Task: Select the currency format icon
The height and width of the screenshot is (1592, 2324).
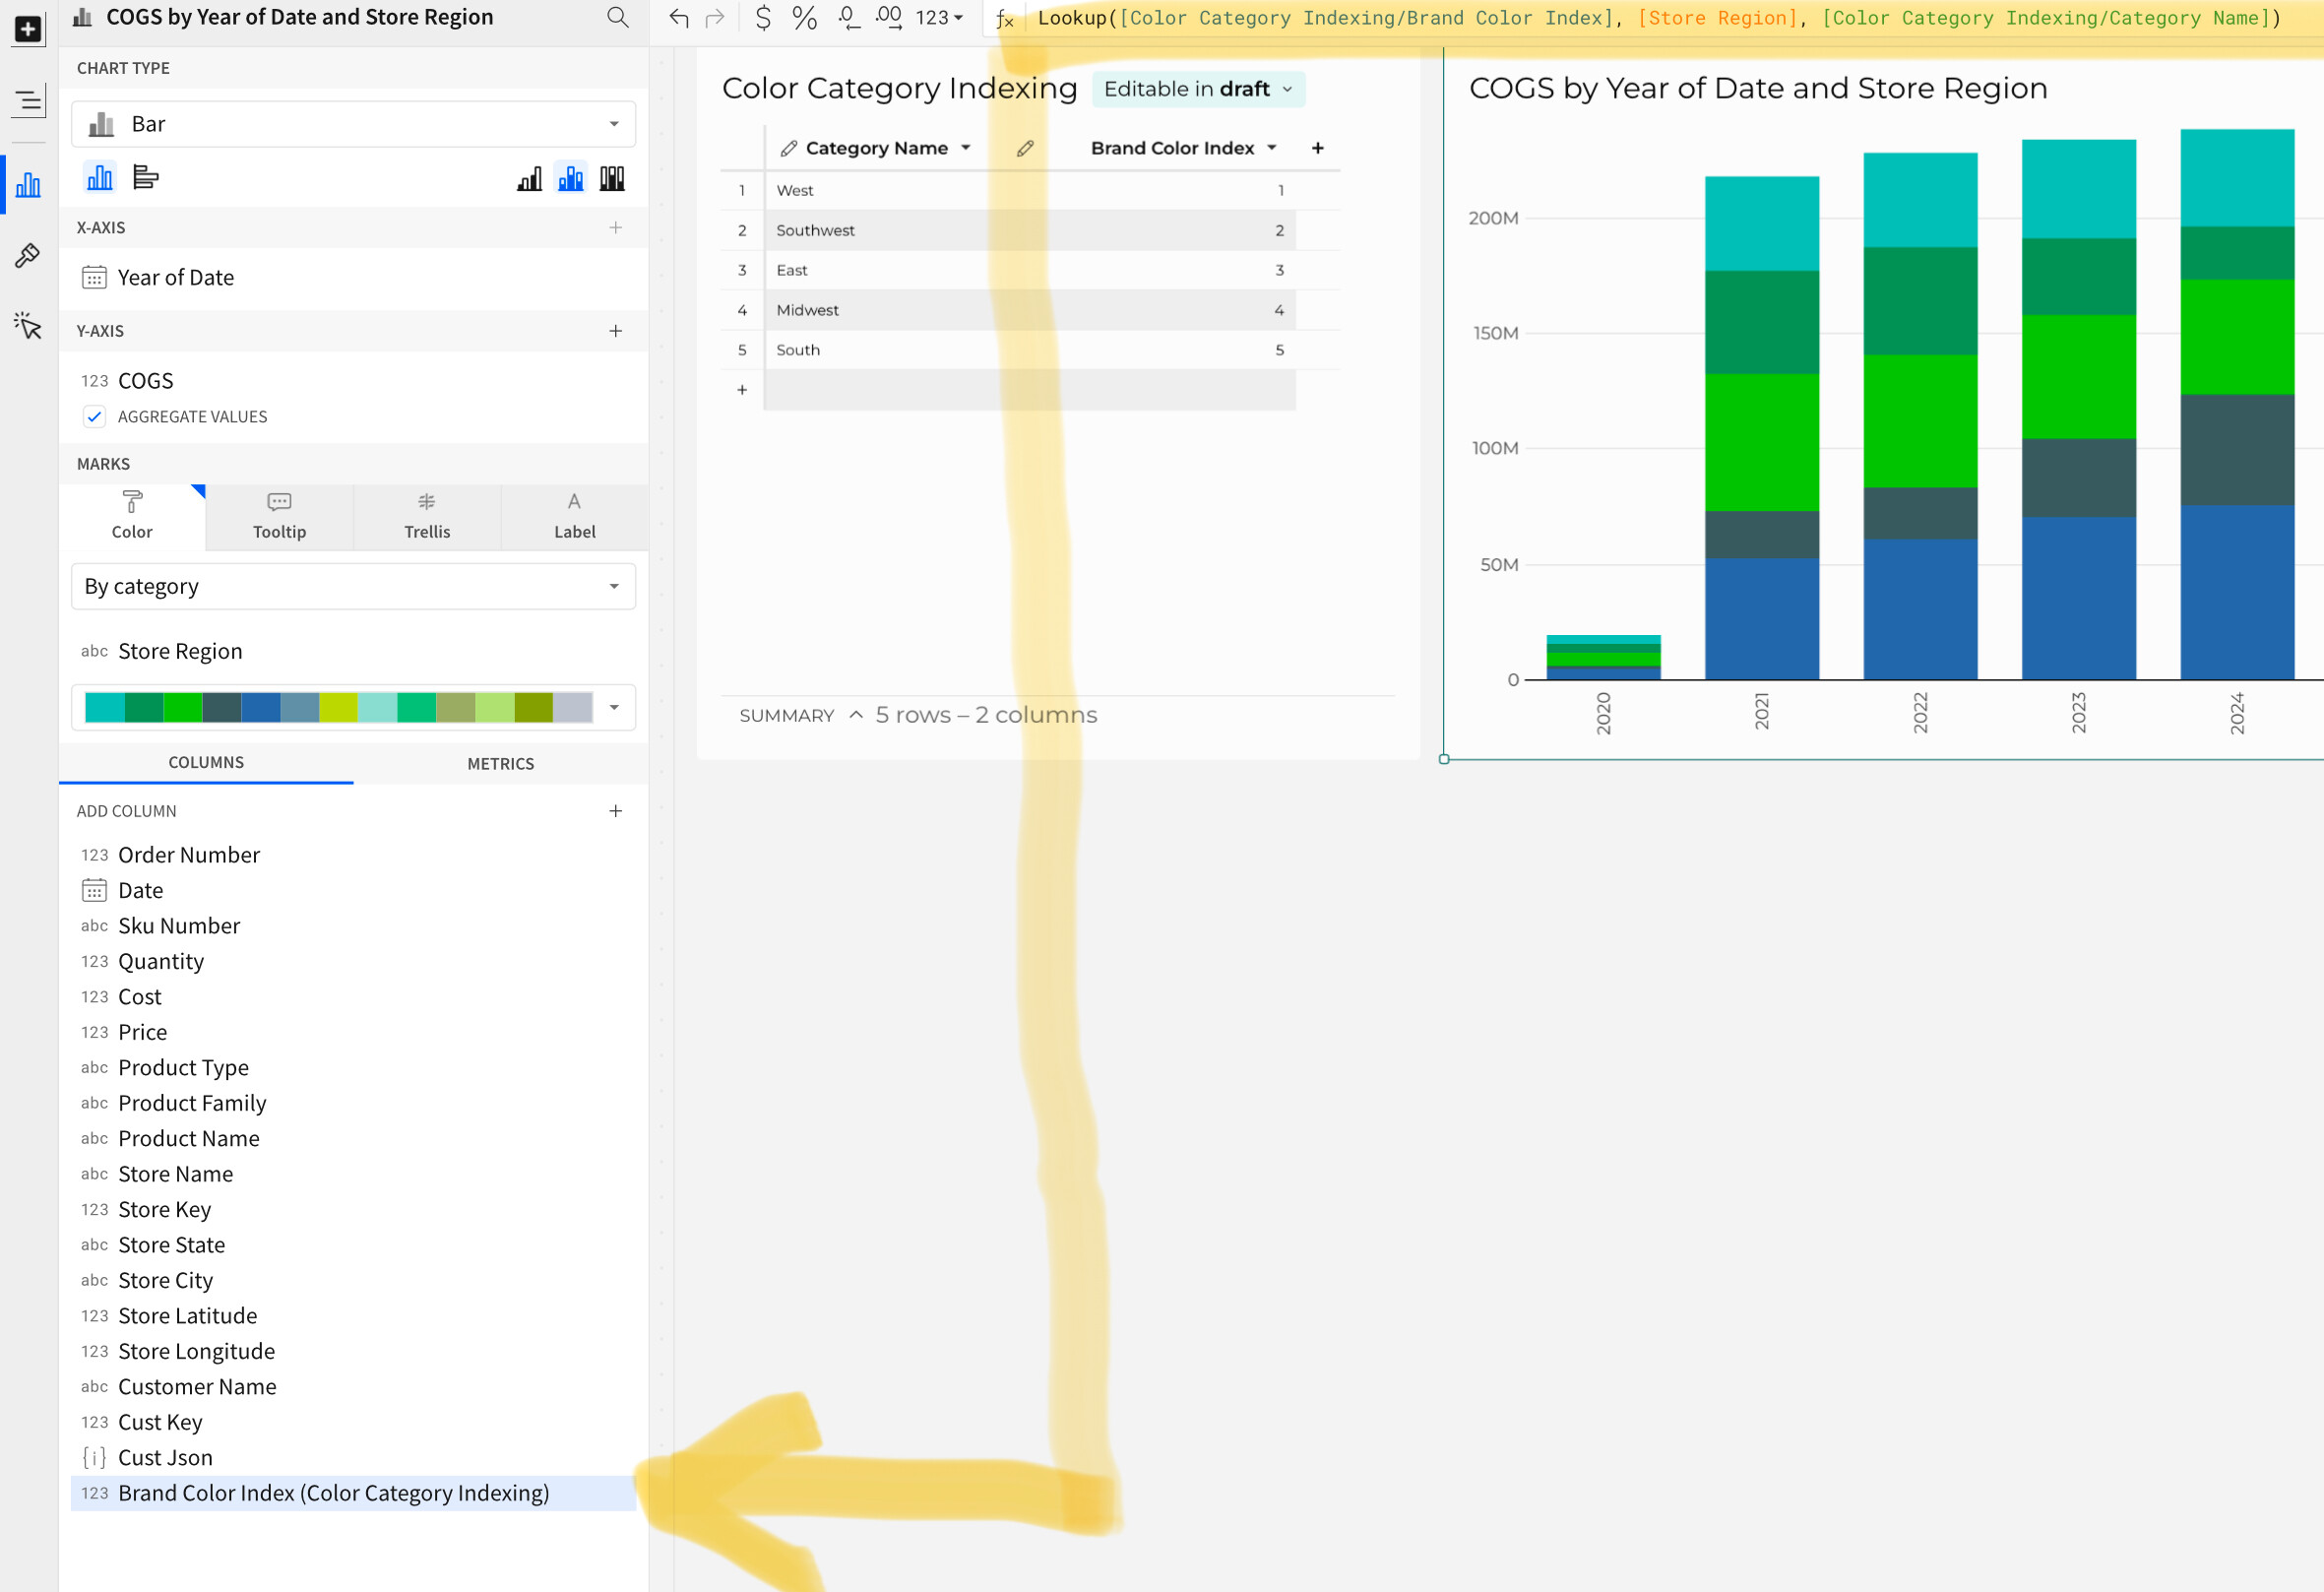Action: (x=763, y=18)
